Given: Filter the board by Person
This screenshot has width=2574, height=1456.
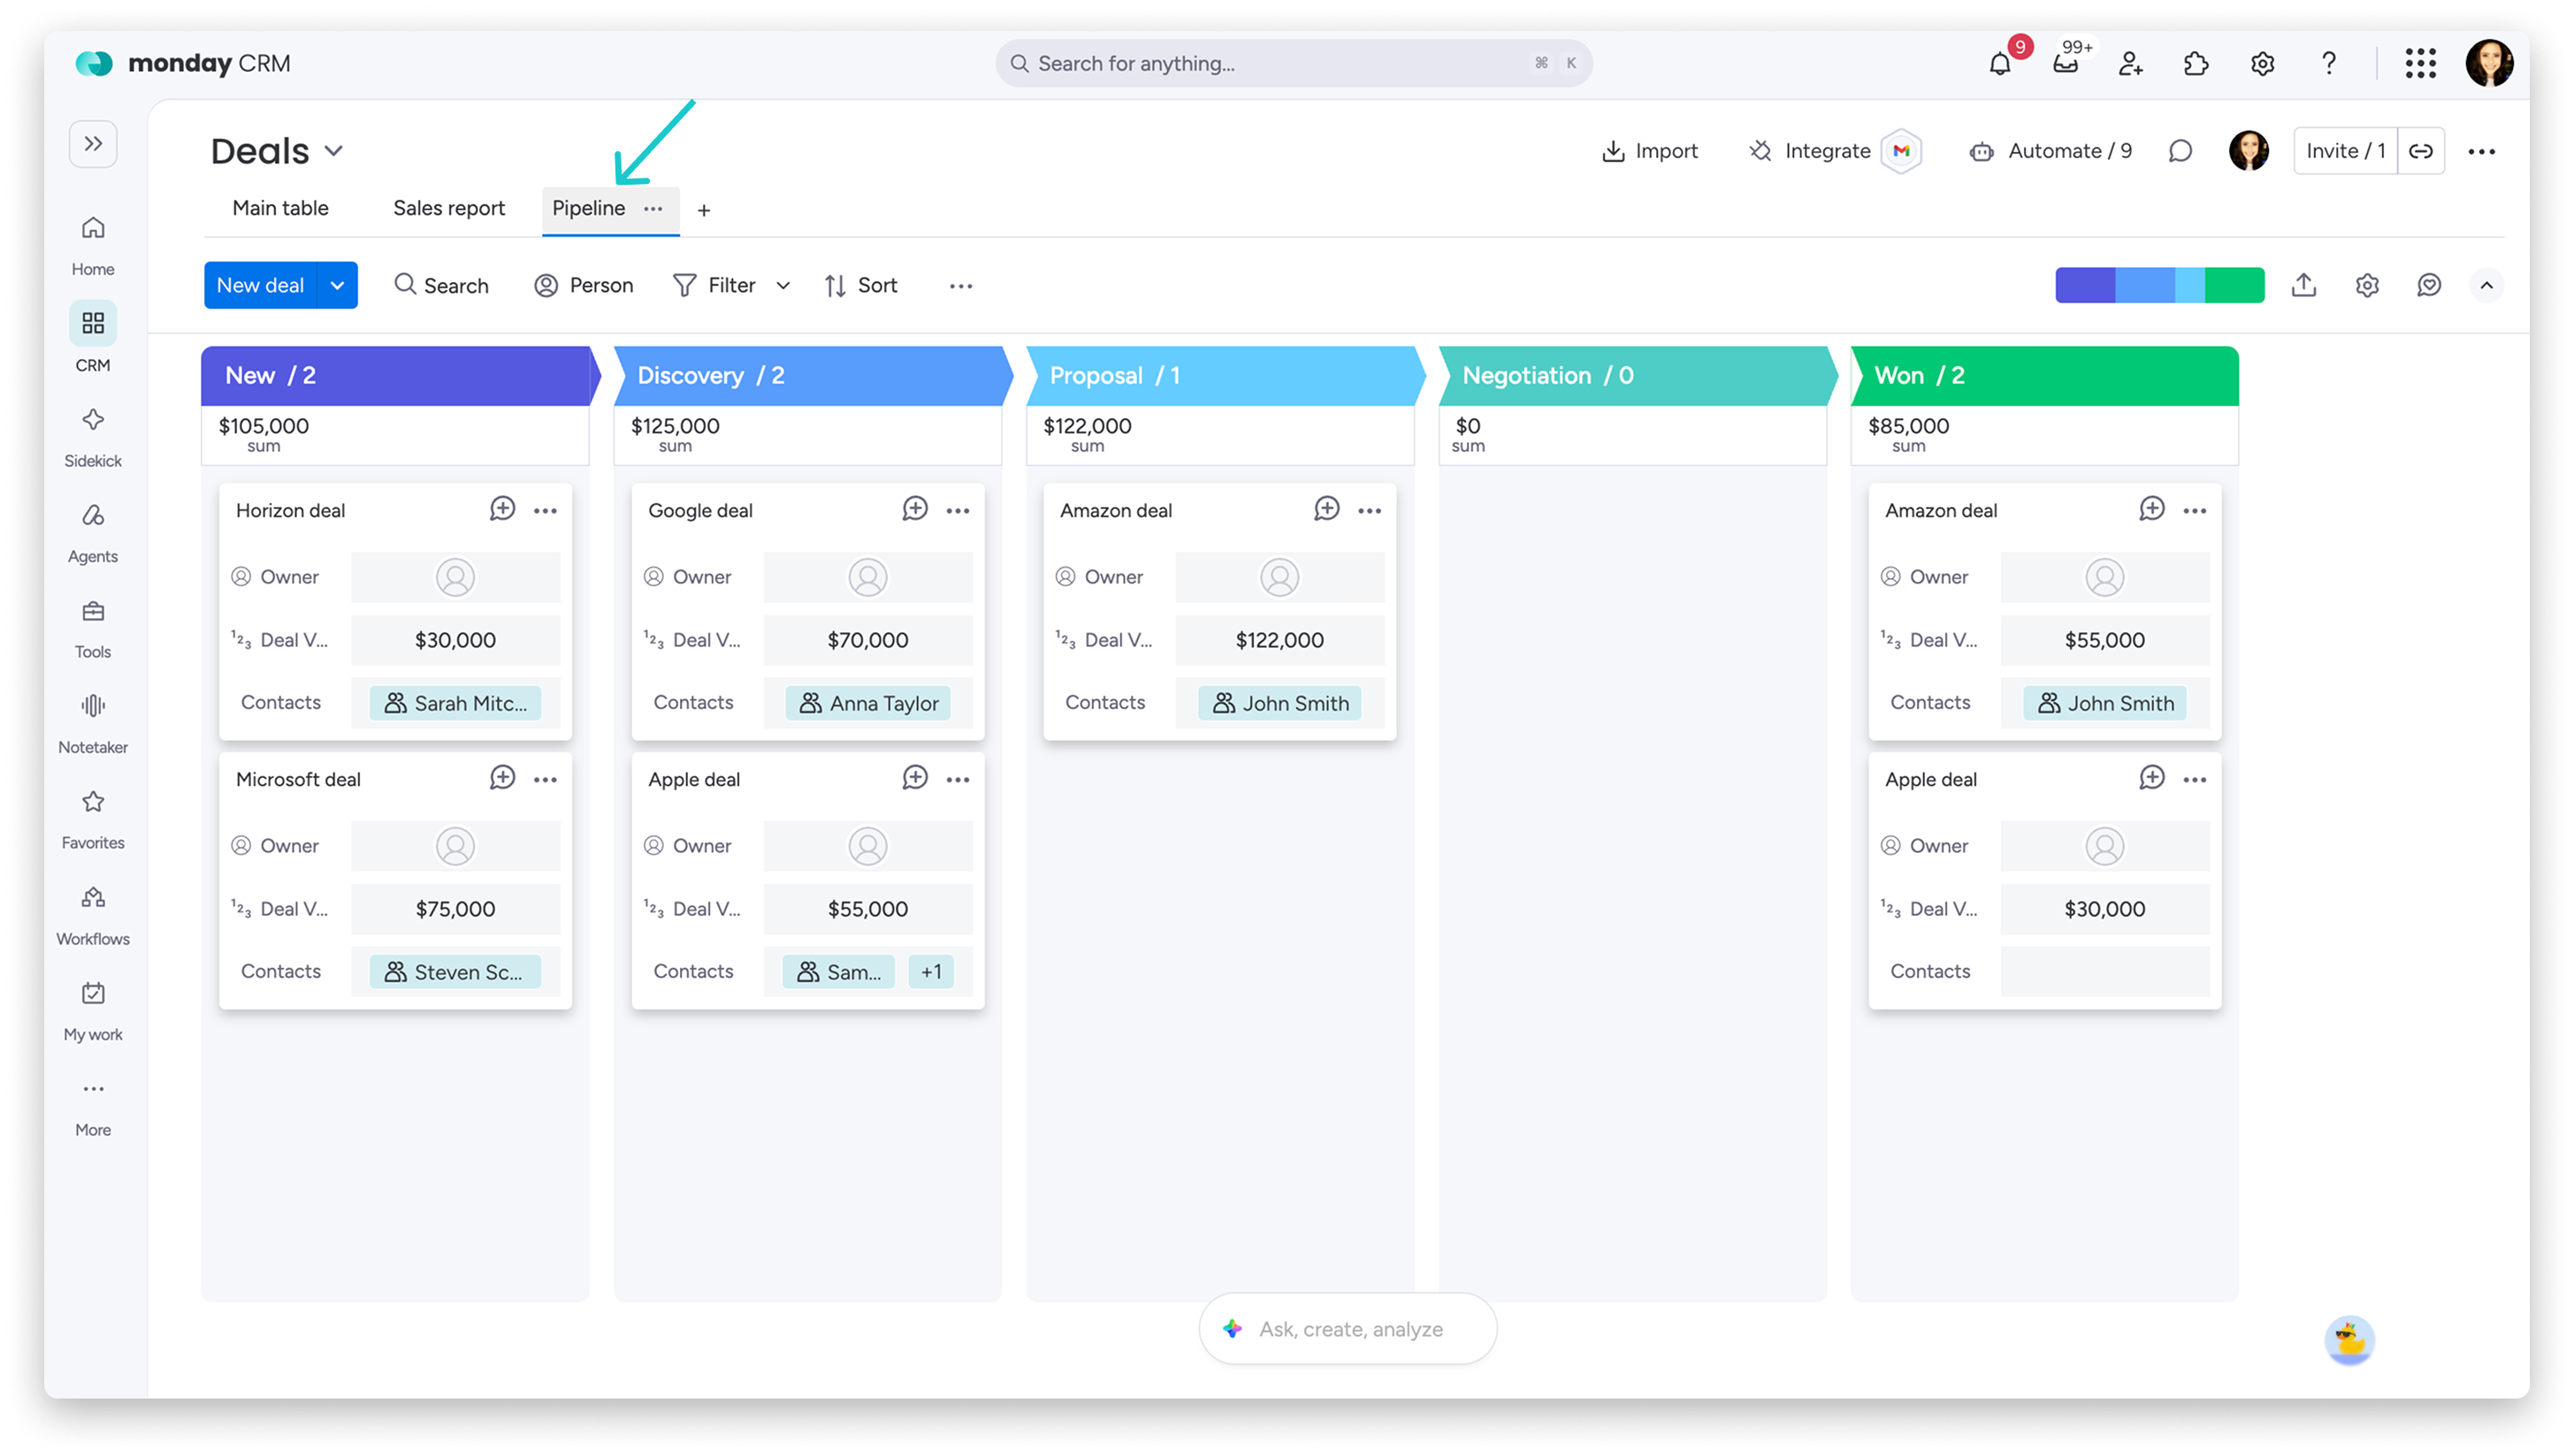Looking at the screenshot, I should pyautogui.click(x=583, y=285).
